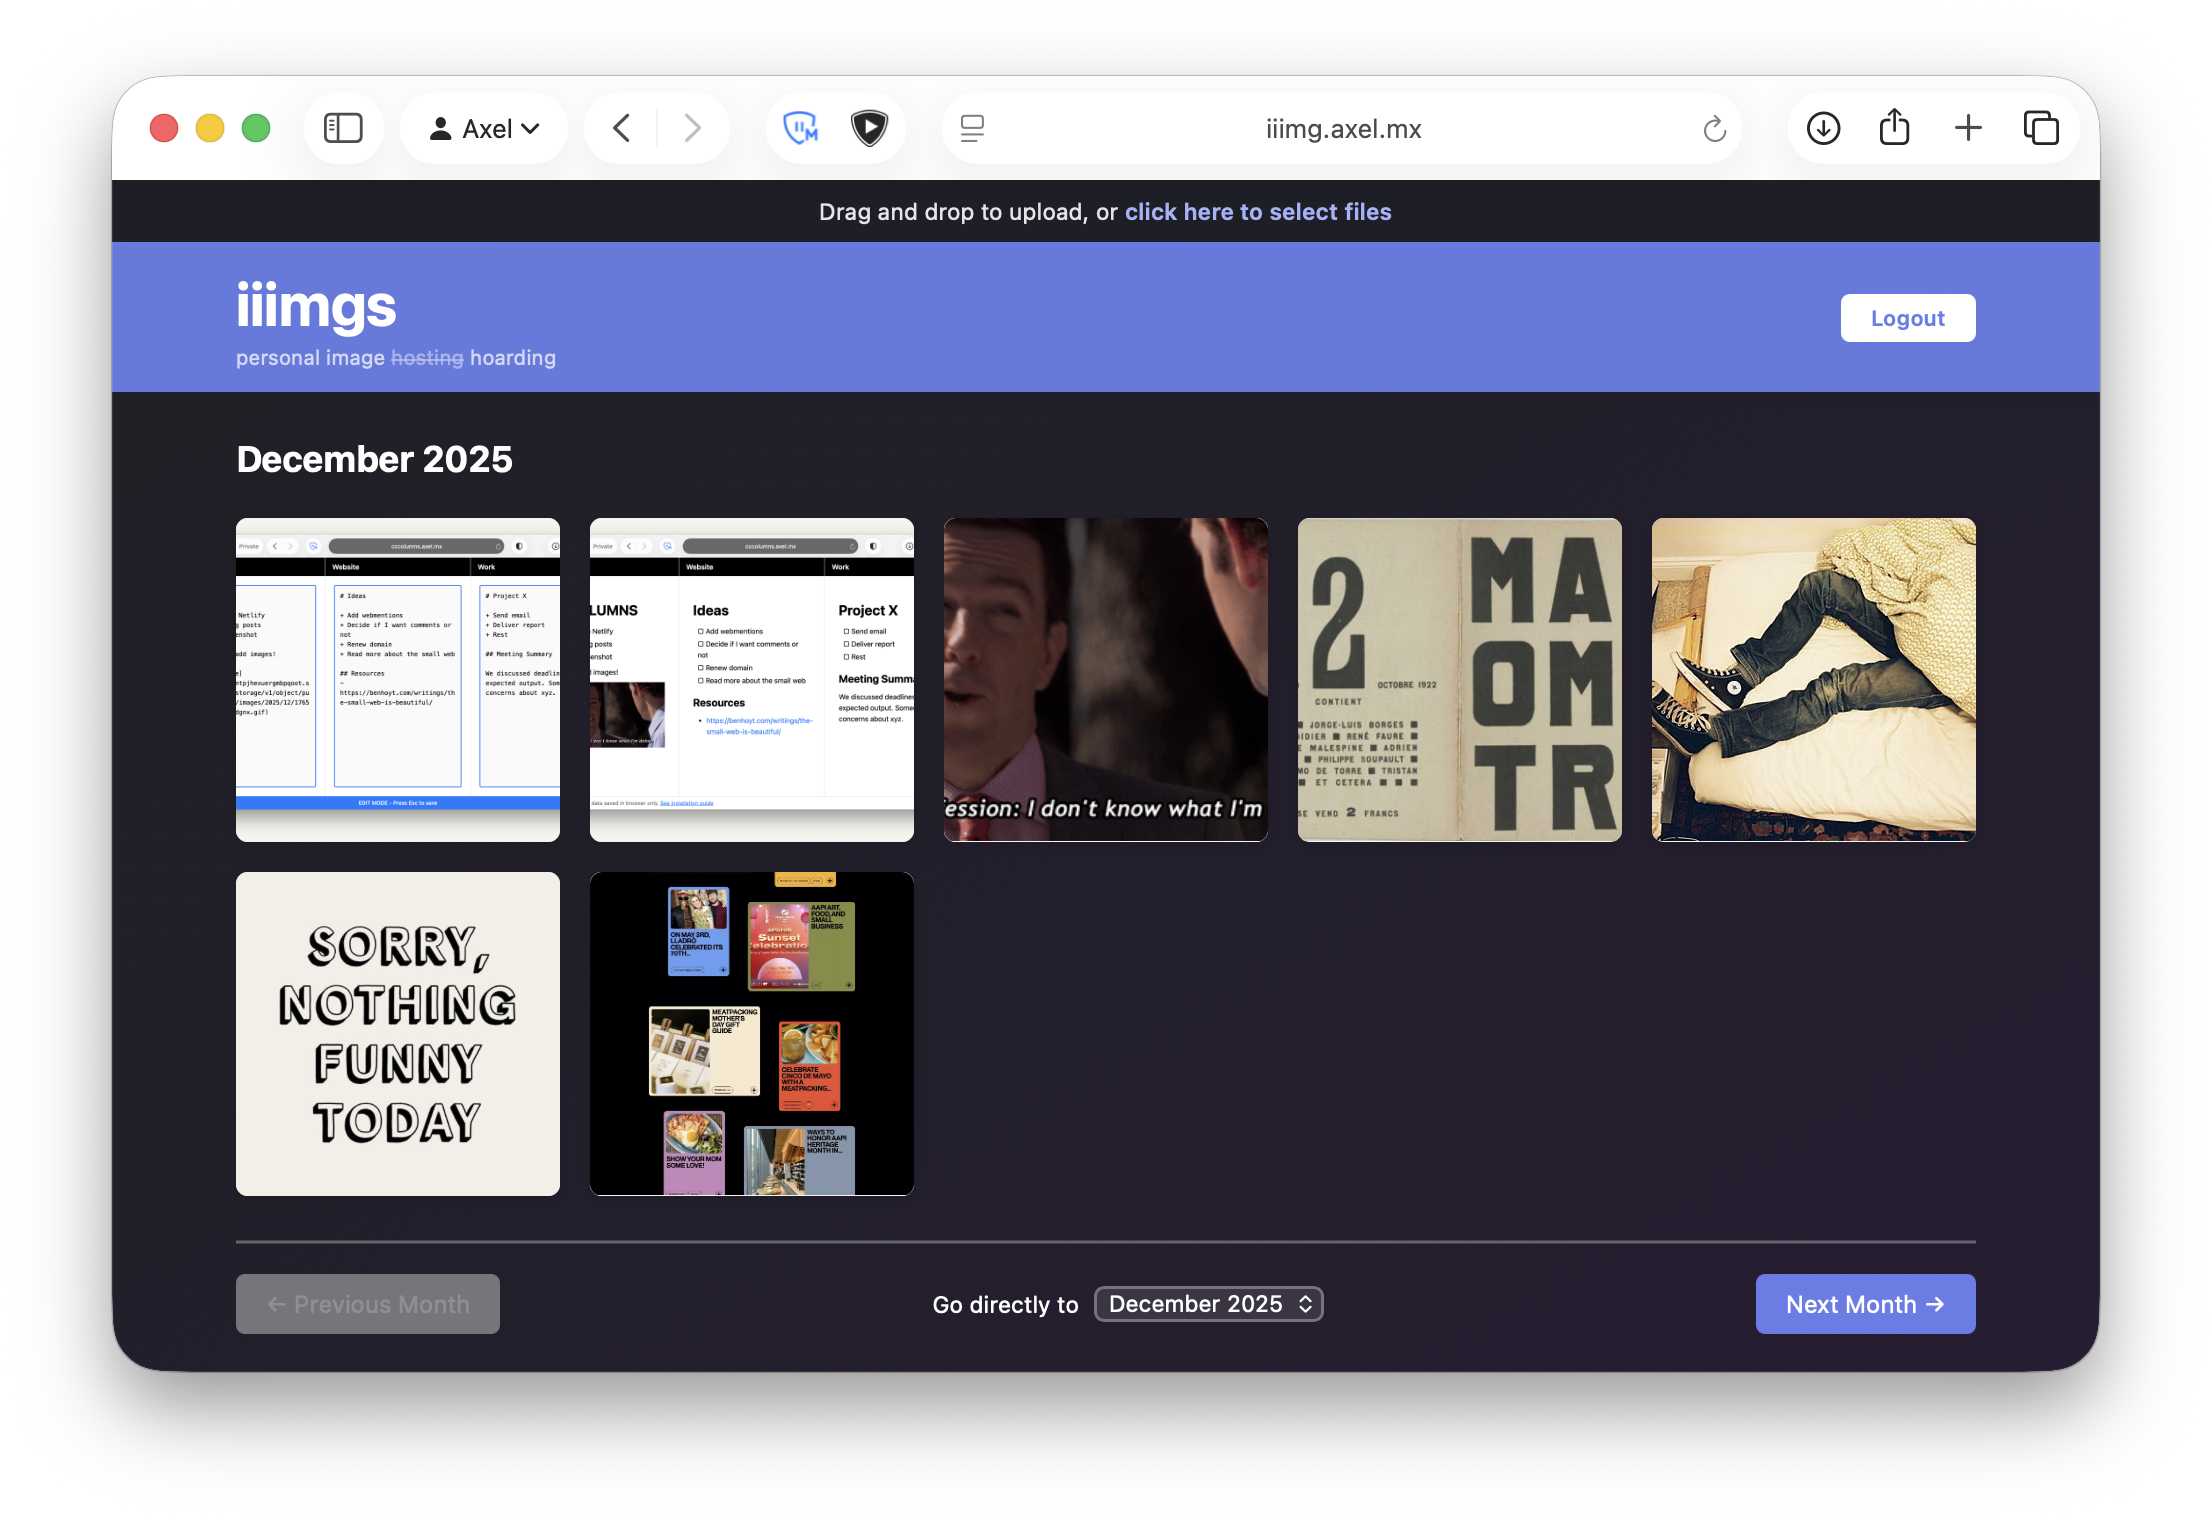
Task: Show tab overview
Action: click(x=2040, y=128)
